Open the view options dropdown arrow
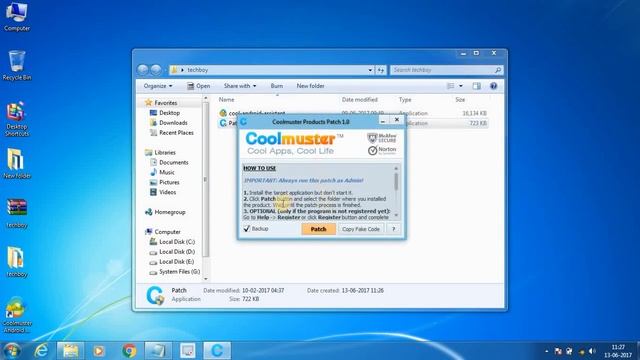This screenshot has width=640, height=360. click(461, 86)
